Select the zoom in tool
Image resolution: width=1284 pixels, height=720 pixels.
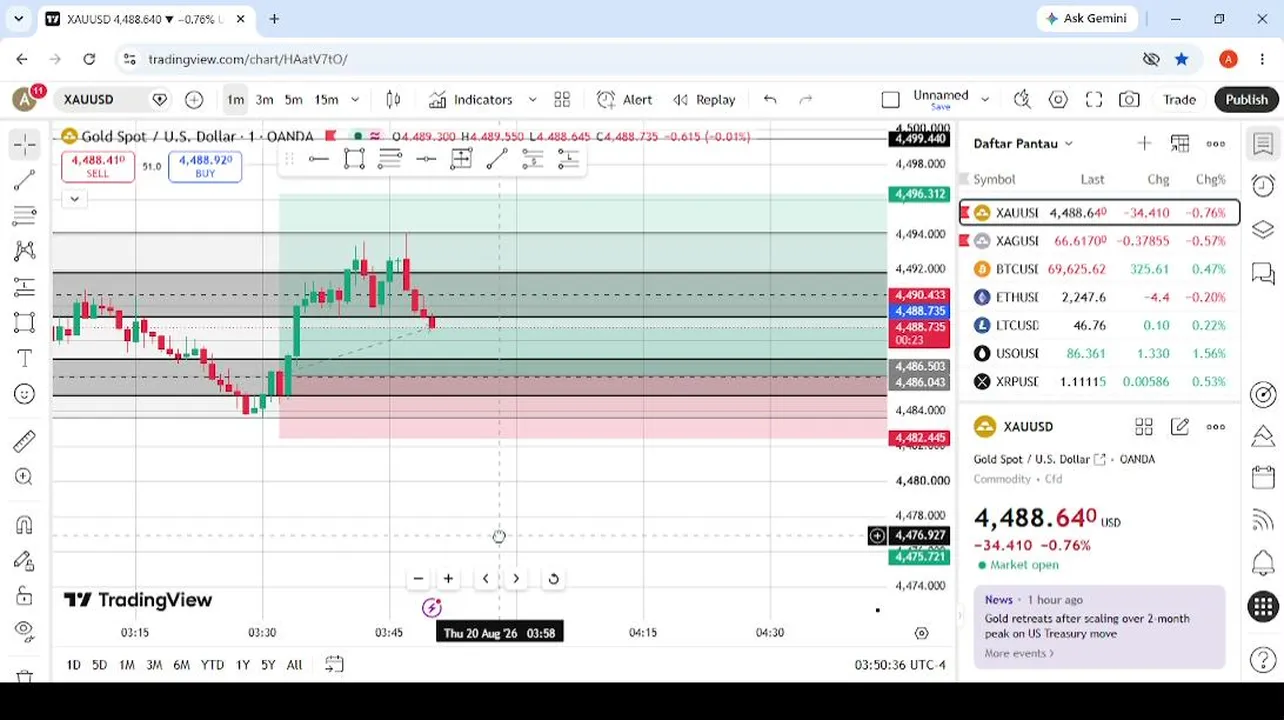[25, 477]
